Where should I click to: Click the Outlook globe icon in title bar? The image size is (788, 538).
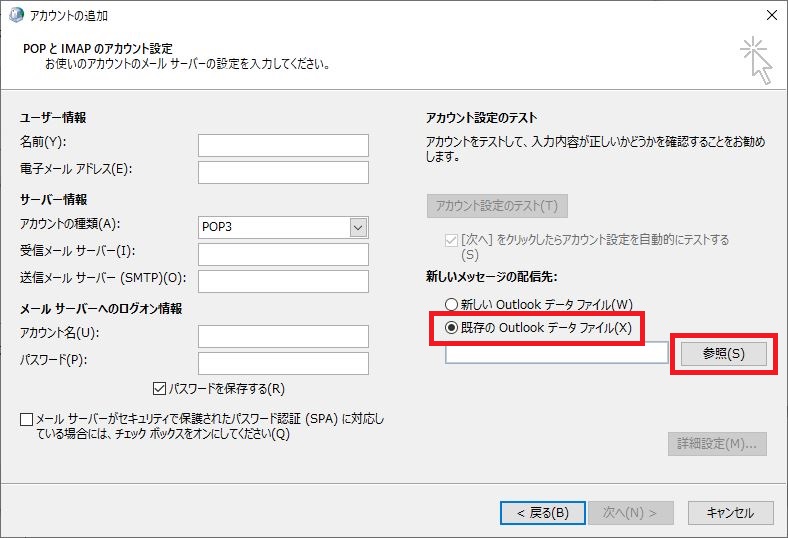click(x=16, y=15)
